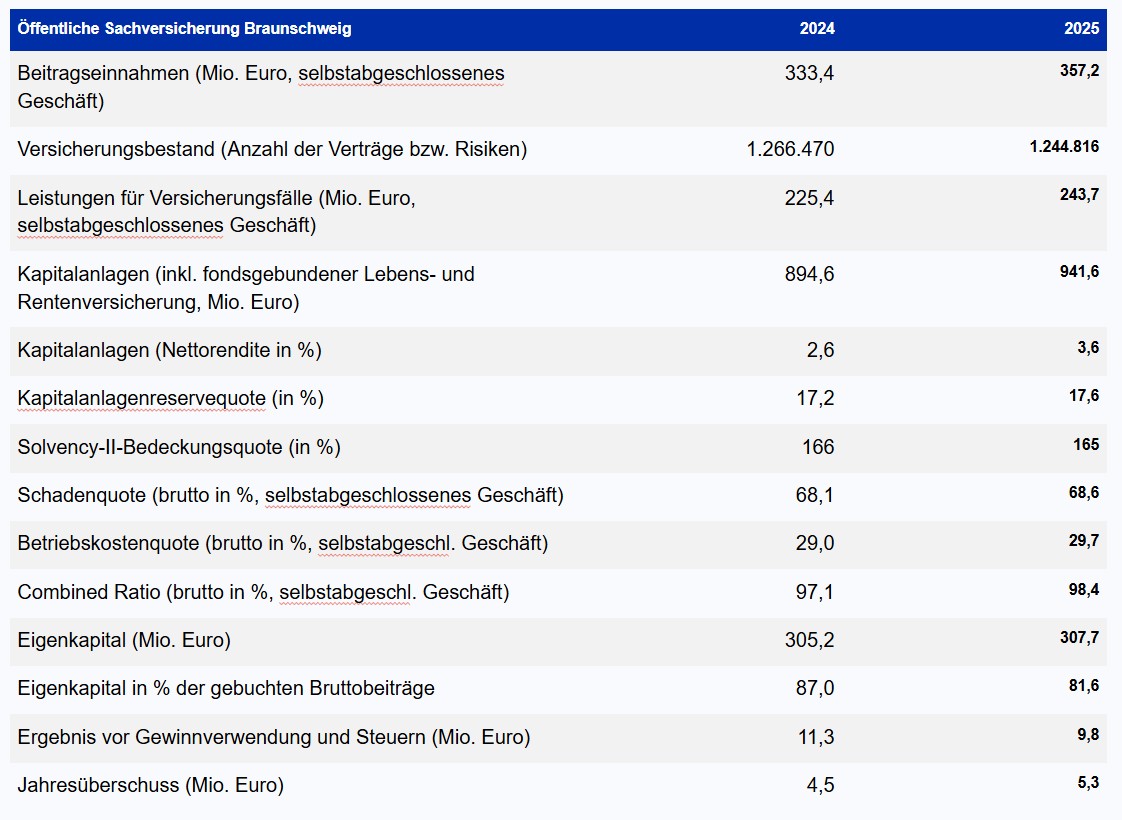Select value 894,6 for Kapitalanlagen 2024
The width and height of the screenshot is (1122, 820).
[809, 274]
